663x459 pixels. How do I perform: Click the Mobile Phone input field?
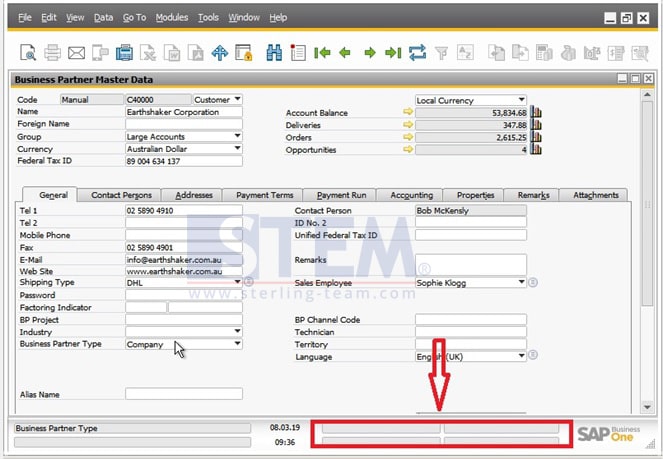click(184, 235)
